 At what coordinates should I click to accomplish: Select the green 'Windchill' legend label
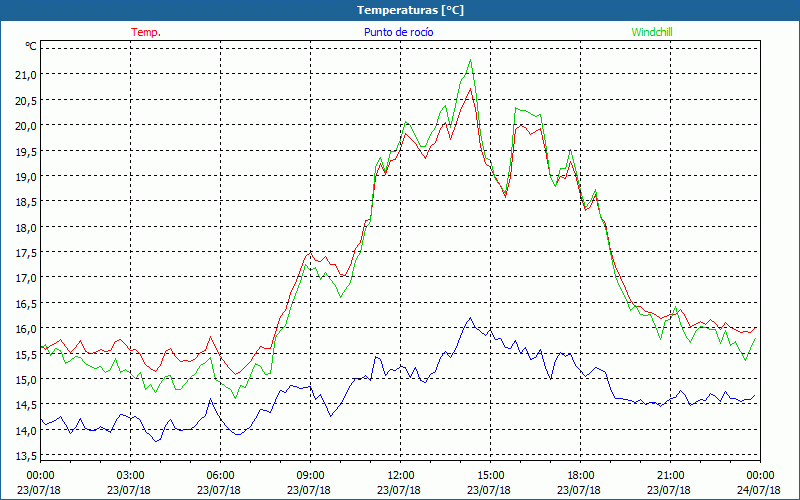tap(652, 32)
